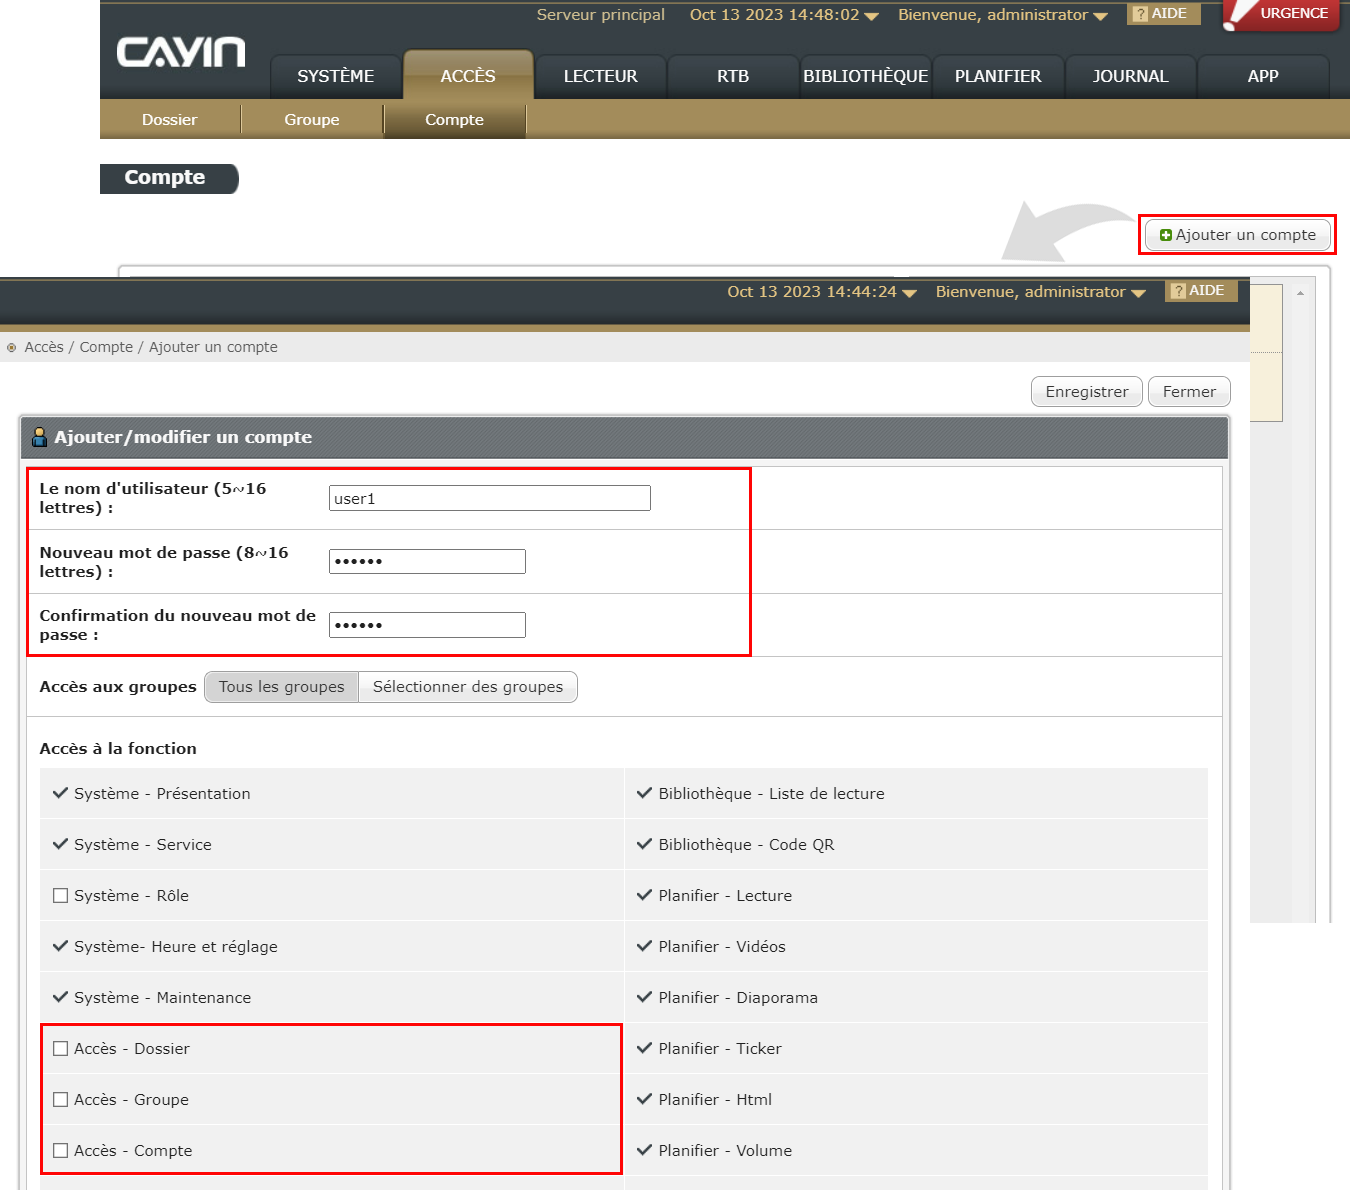Open the SYSTÈME tab
Image resolution: width=1350 pixels, height=1190 pixels.
point(335,76)
